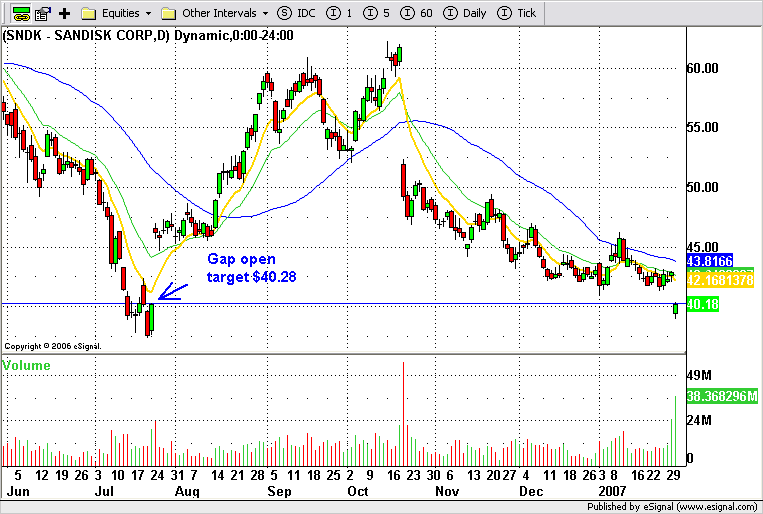Click the latest green candlestick below the 40.28 gap line
763x514 pixels.
675,310
